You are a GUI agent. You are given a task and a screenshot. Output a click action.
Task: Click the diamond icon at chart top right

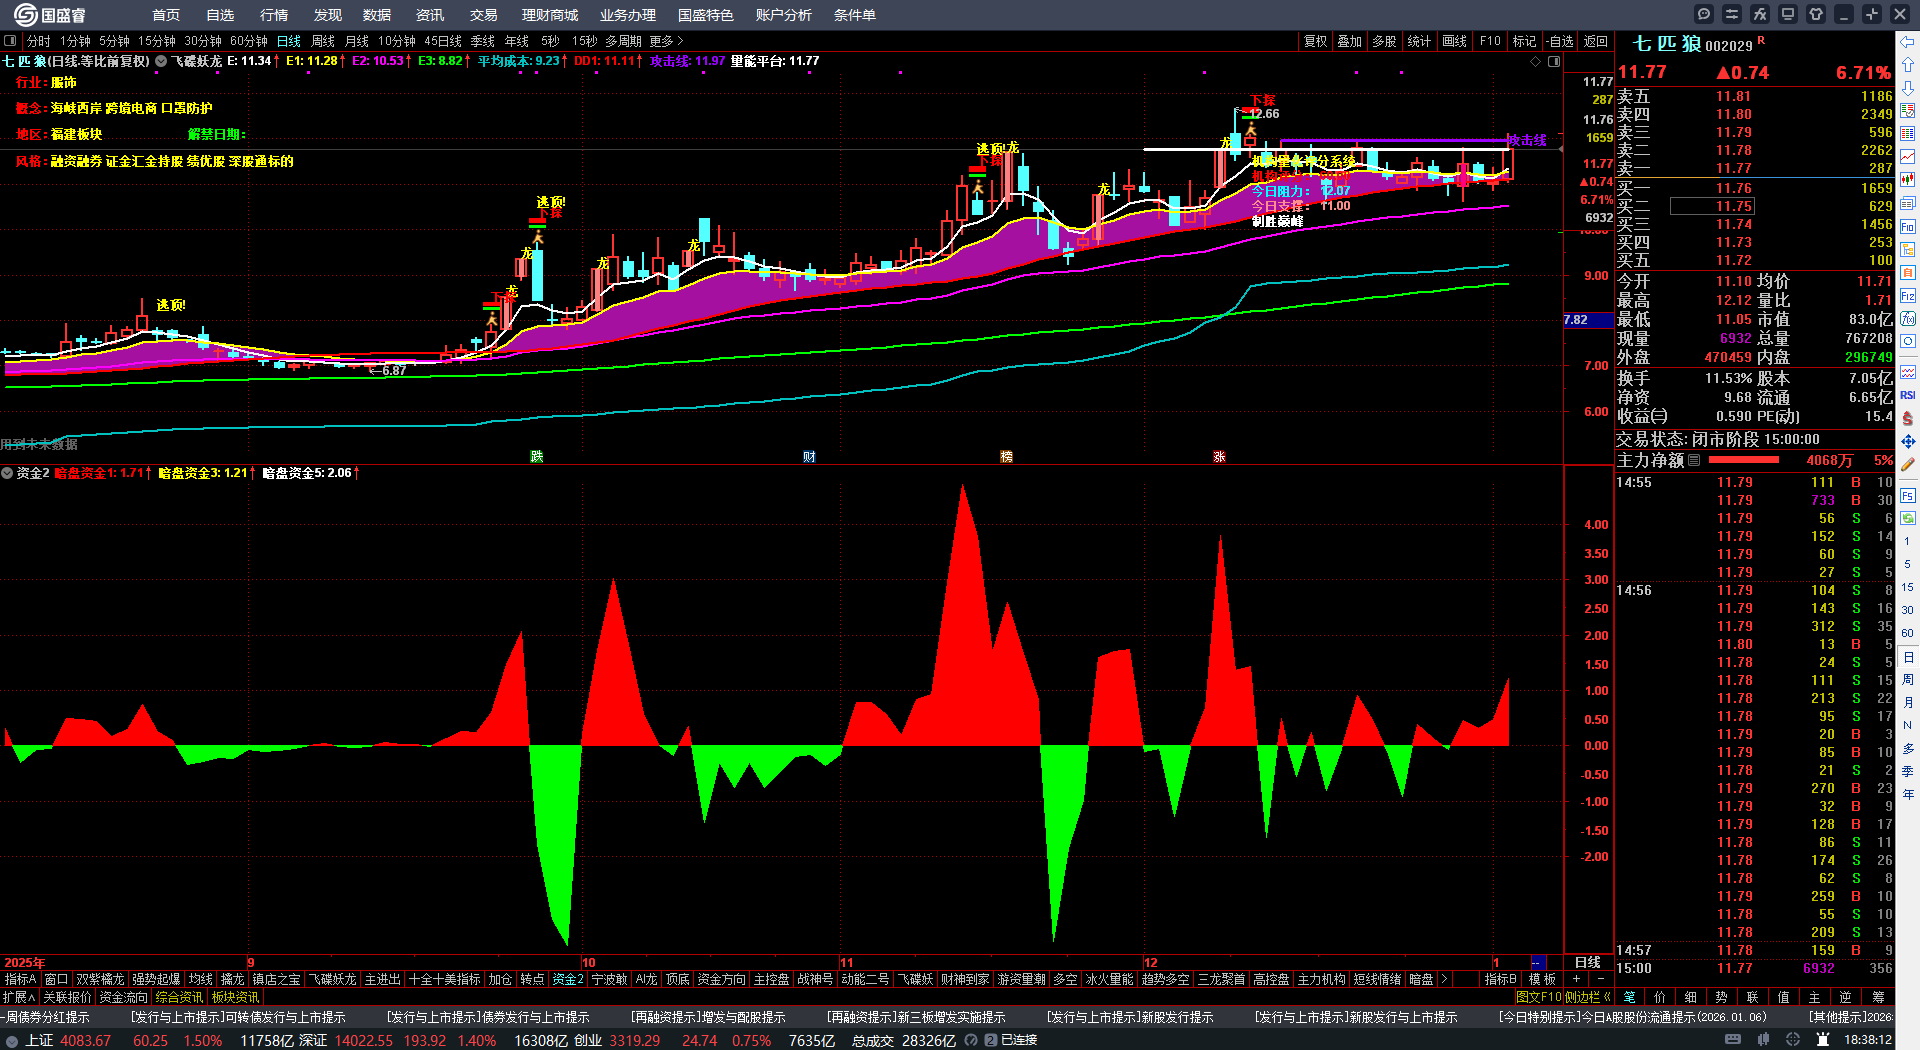[x=1536, y=61]
